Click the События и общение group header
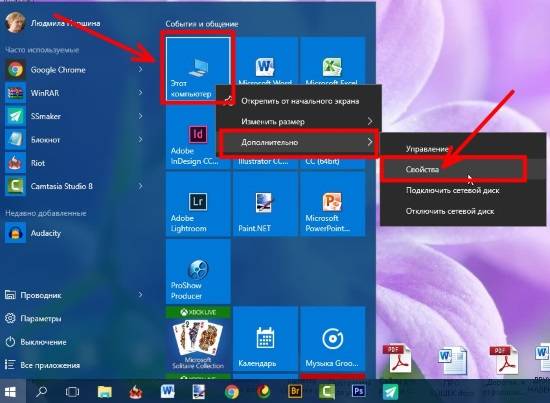Image resolution: width=550 pixels, height=403 pixels. click(x=202, y=24)
